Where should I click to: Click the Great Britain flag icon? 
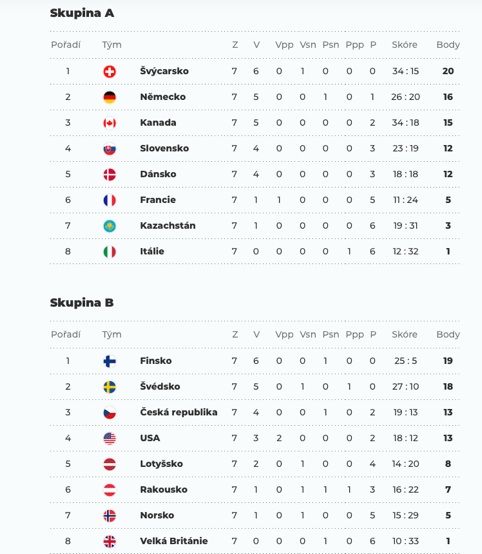coord(110,542)
